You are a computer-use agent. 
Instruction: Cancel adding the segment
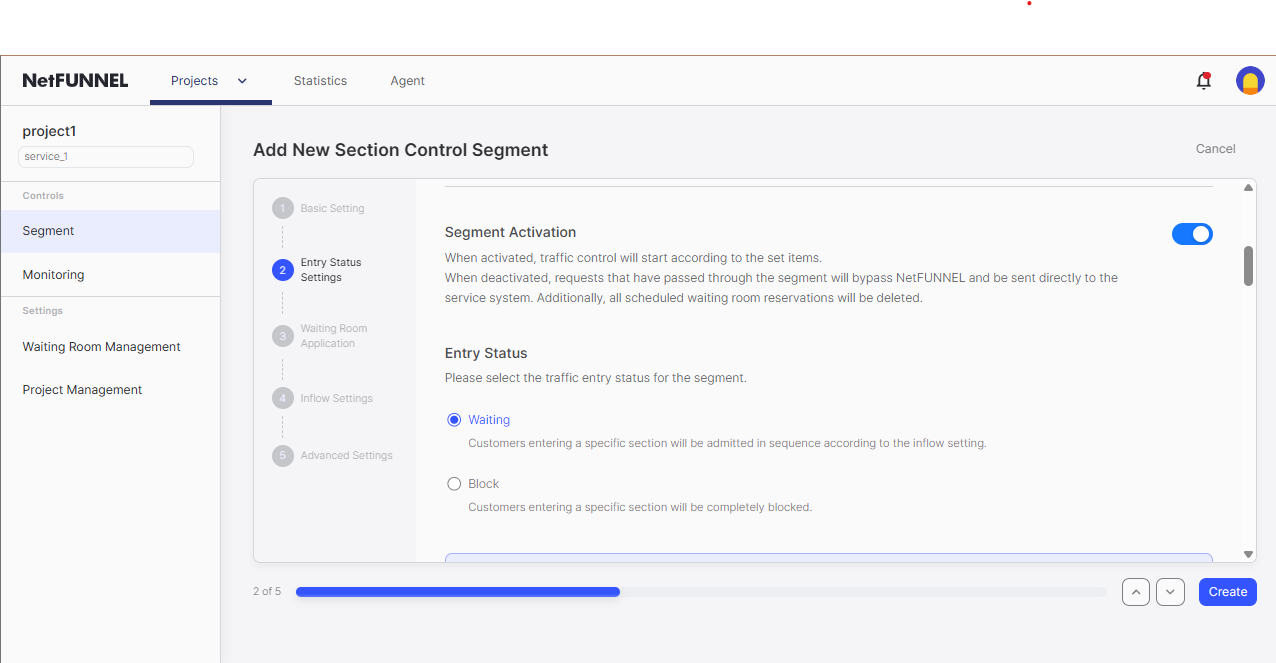[x=1215, y=148]
